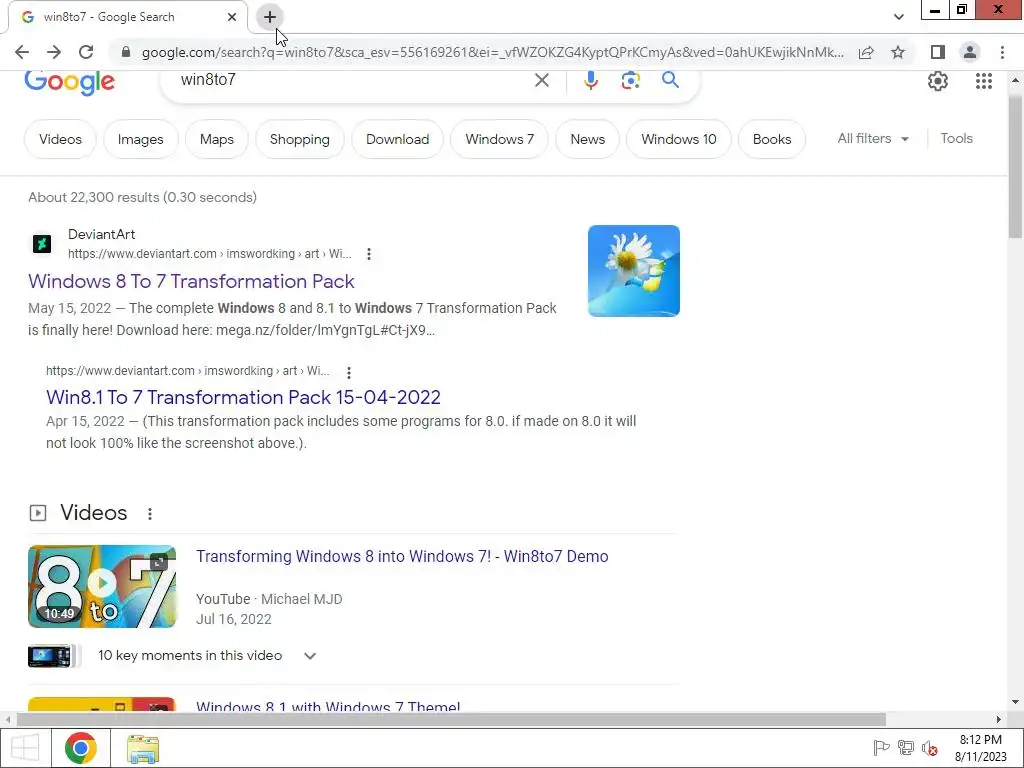Image resolution: width=1024 pixels, height=768 pixels.
Task: Reload the current page
Action: tap(86, 52)
